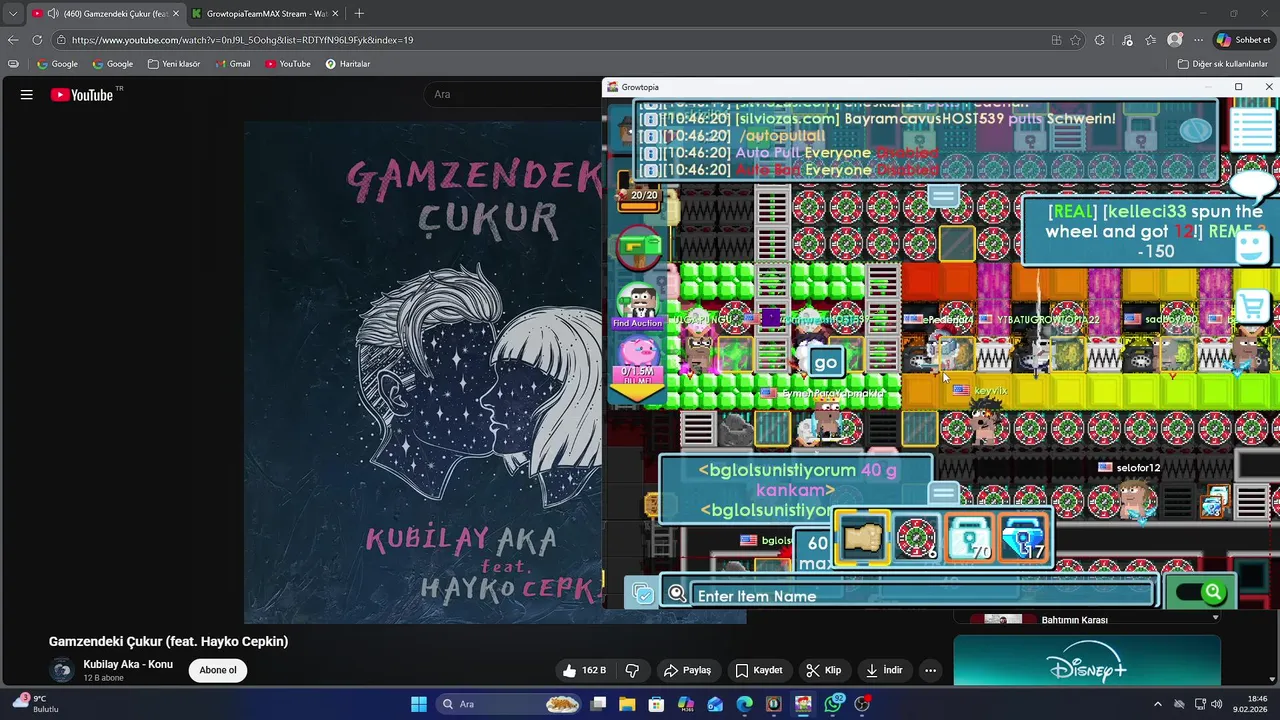Toggle the dark search mode switch

(1201, 593)
